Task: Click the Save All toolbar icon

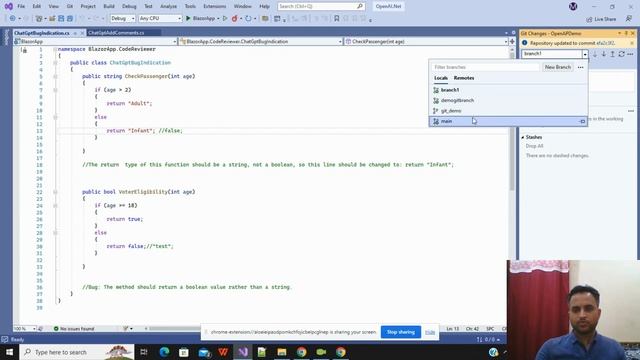Action: (70, 18)
